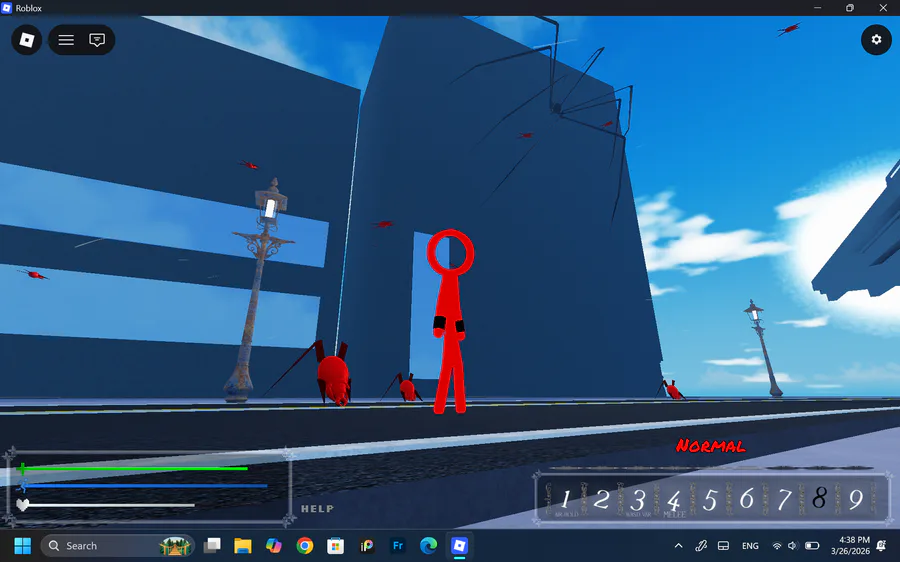Click the Roblox title bar app icon
This screenshot has height=562, width=900.
[x=6, y=8]
